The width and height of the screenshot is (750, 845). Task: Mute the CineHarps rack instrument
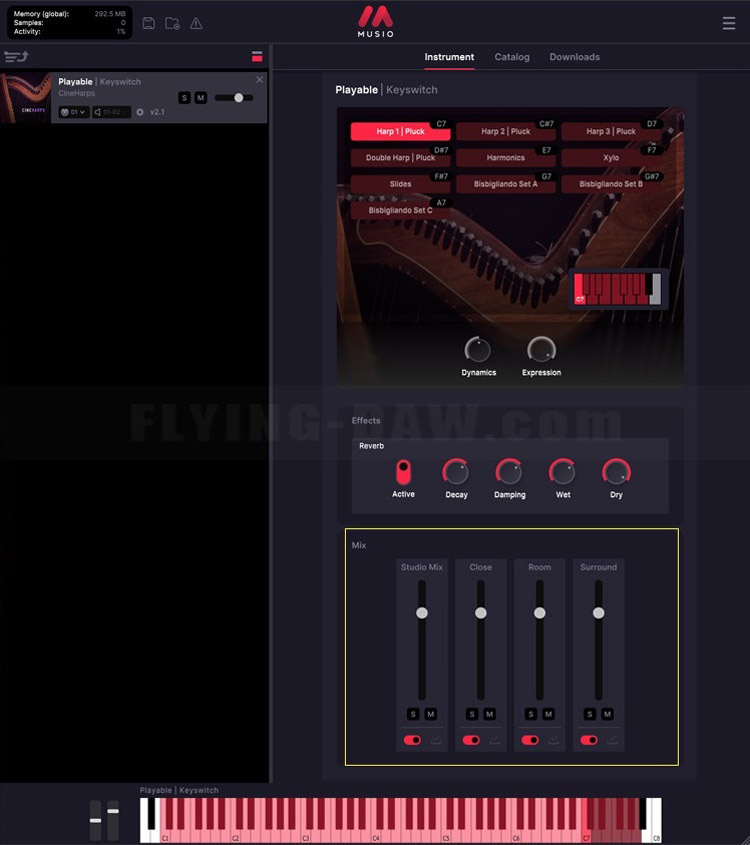tap(200, 98)
